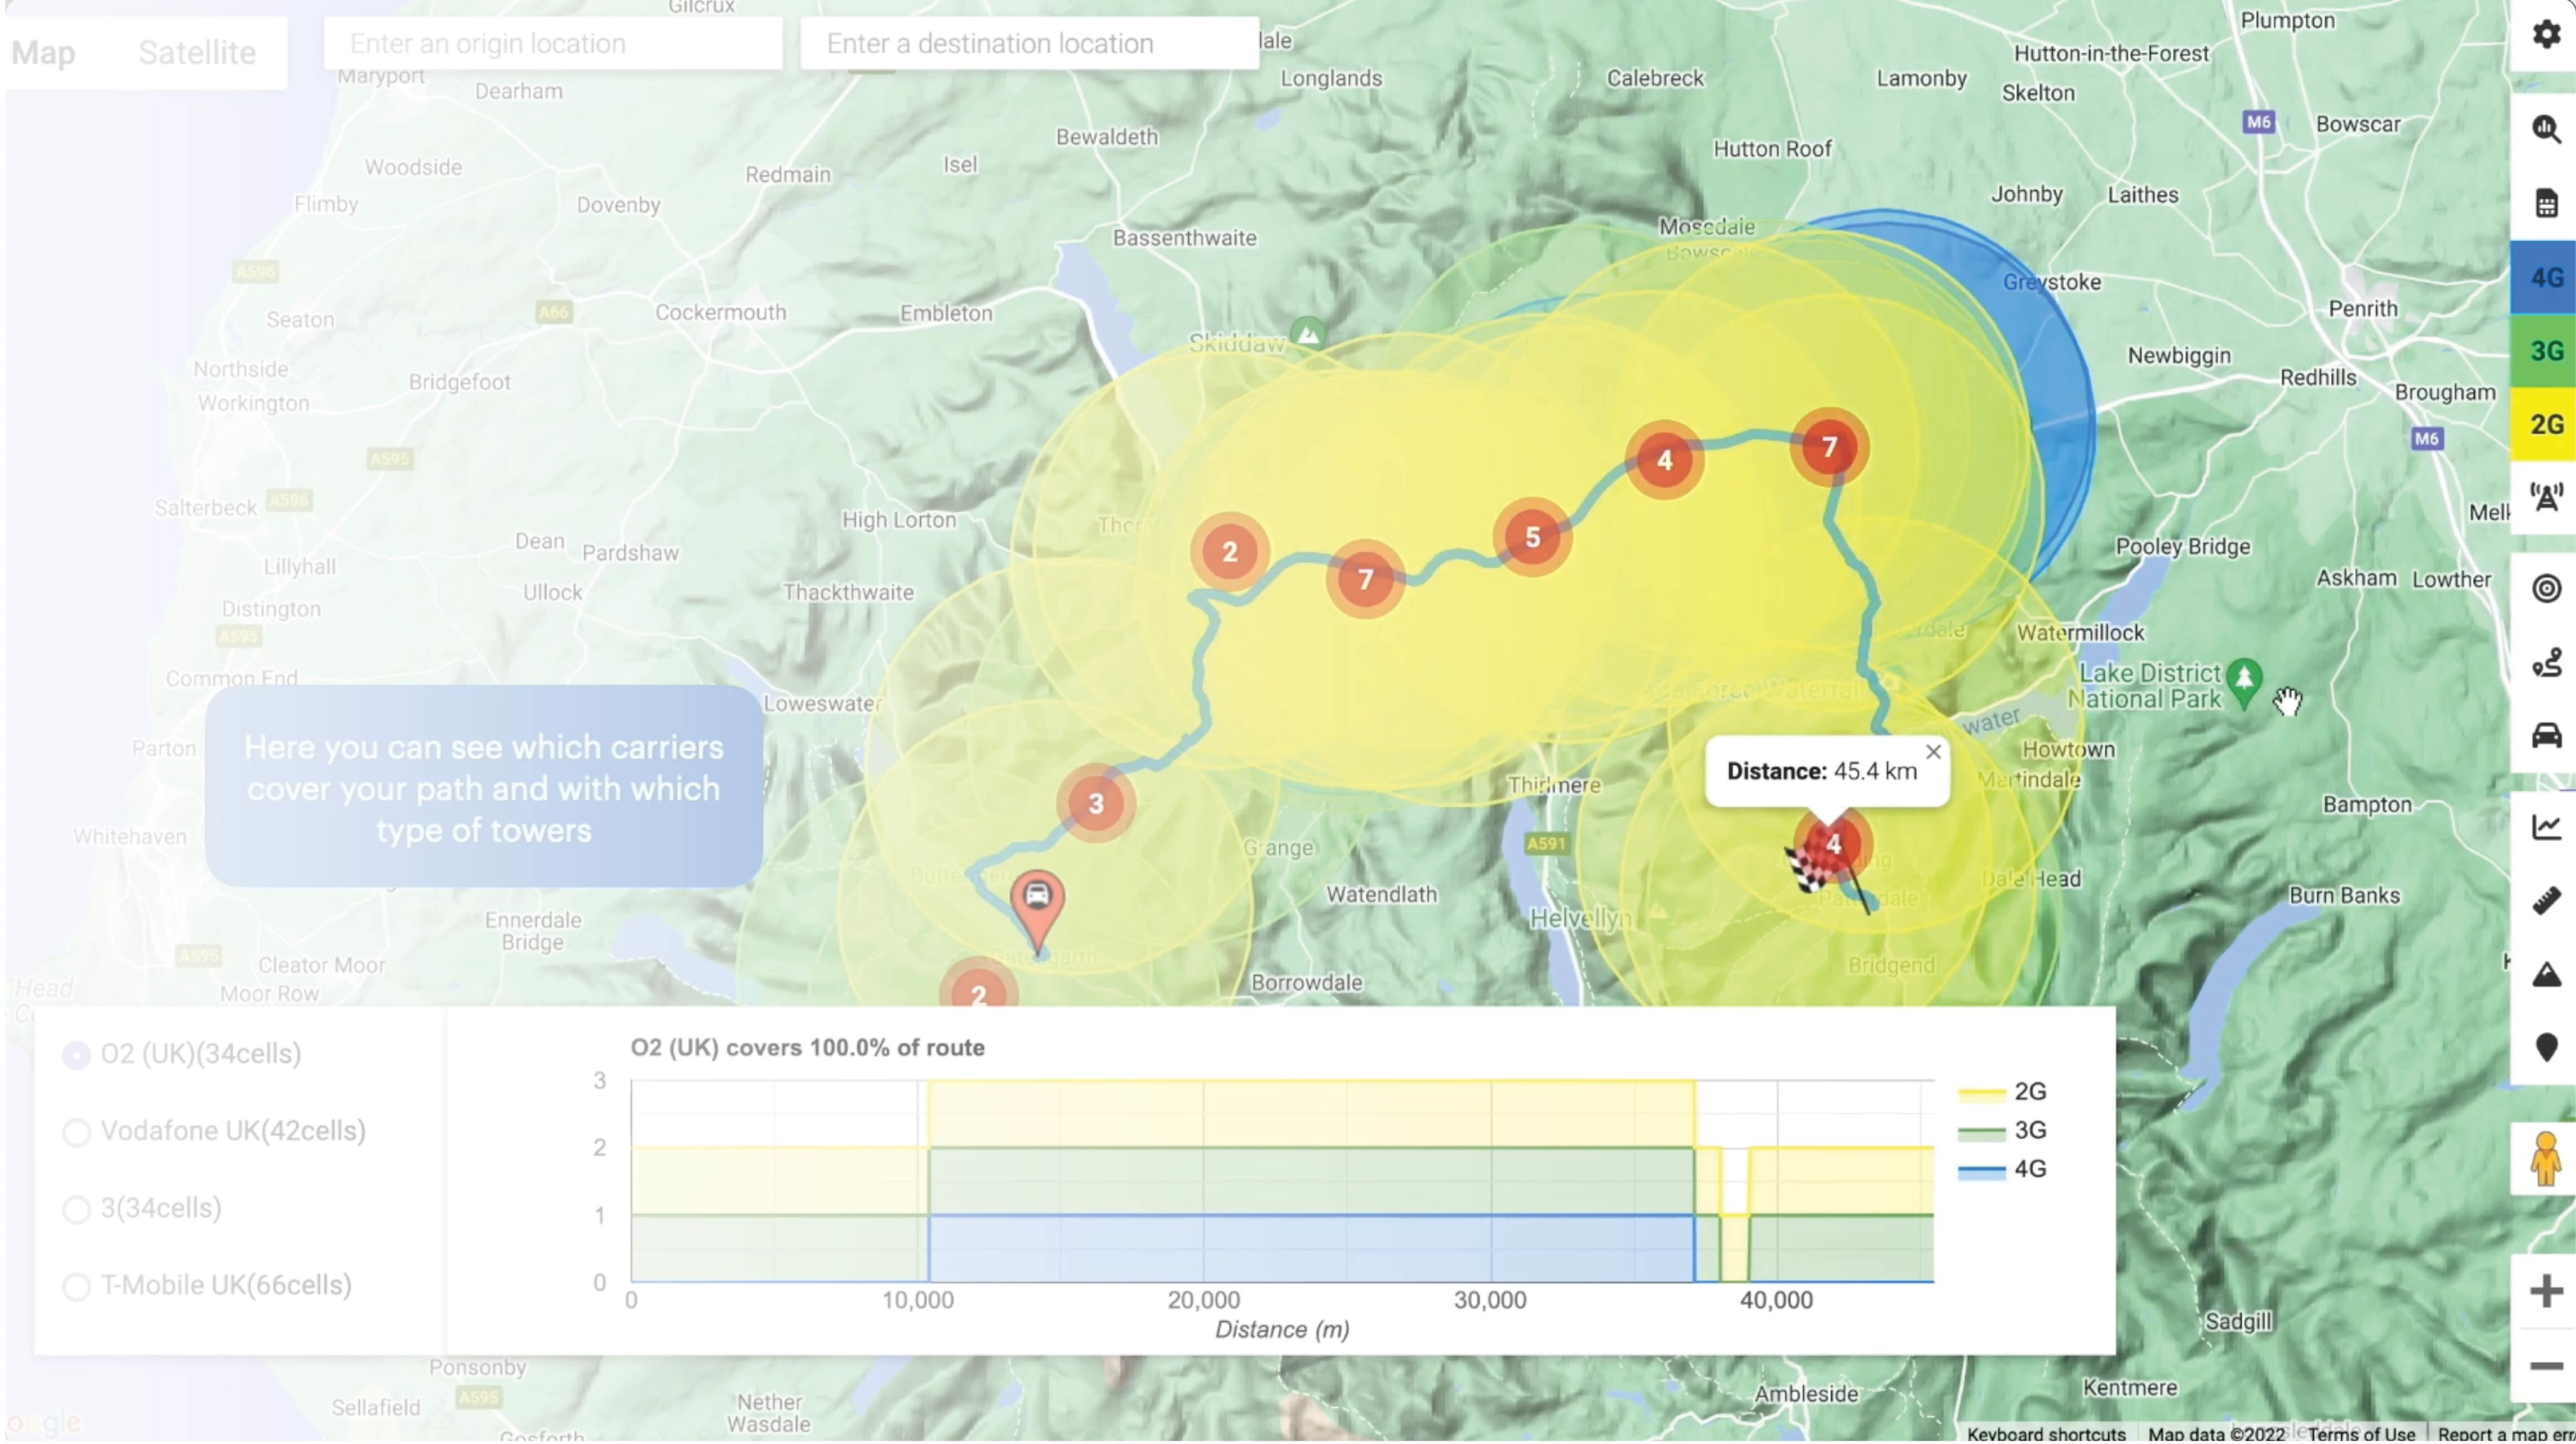
Task: Select O2 (UK) carrier radio button
Action: tap(76, 1055)
